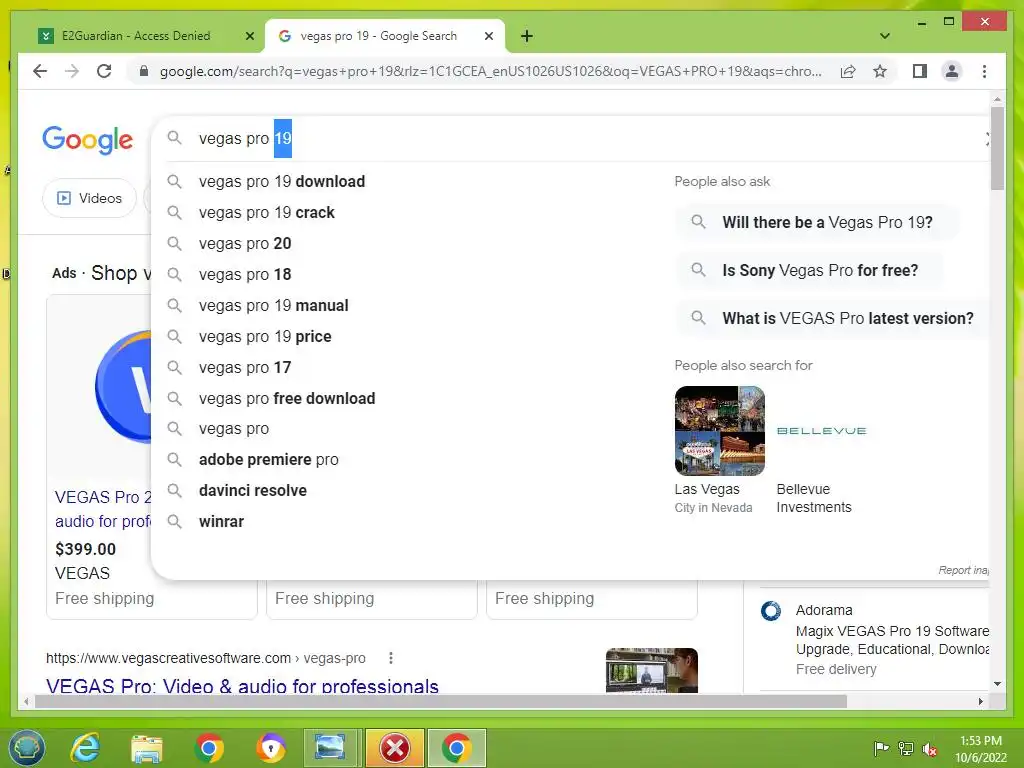Viewport: 1024px width, 768px height.
Task: Select vegas pro 19 - Google Search tab
Action: tap(385, 36)
